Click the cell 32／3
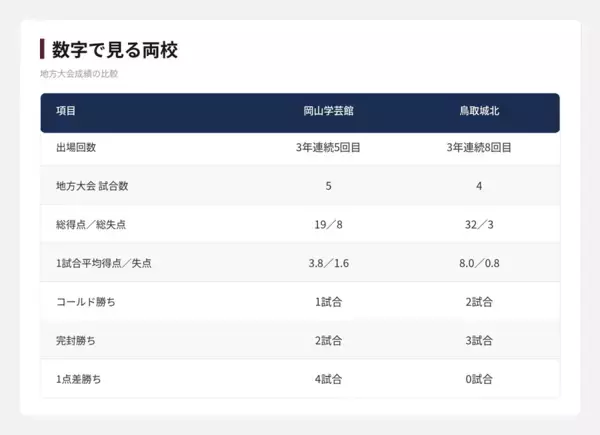Image resolution: width=600 pixels, height=435 pixels. tap(479, 225)
